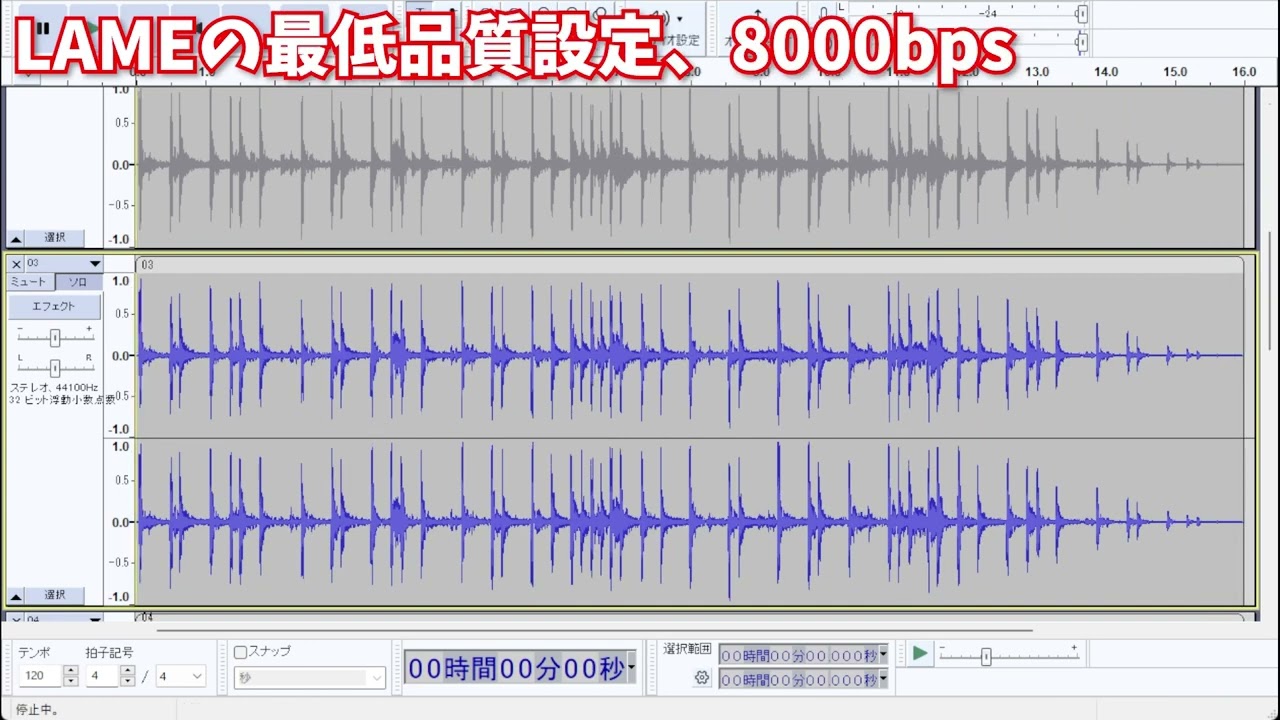Click the ステレオ, 44100Hz track info text

(55, 387)
